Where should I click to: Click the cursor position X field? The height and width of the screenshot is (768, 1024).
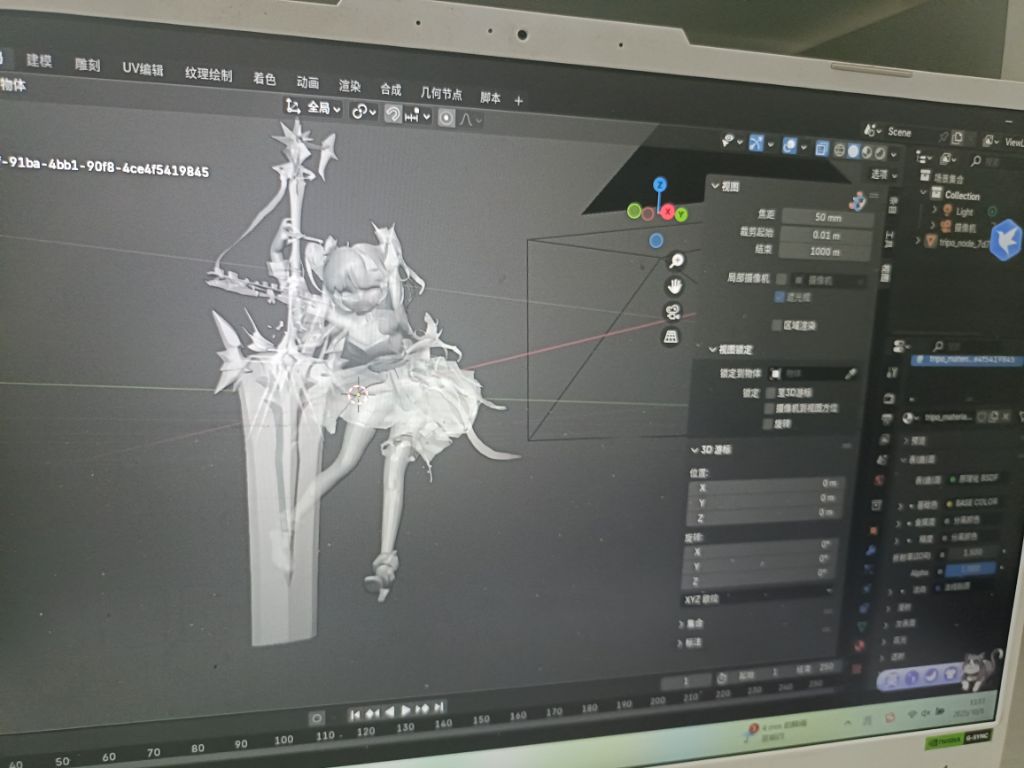click(765, 485)
